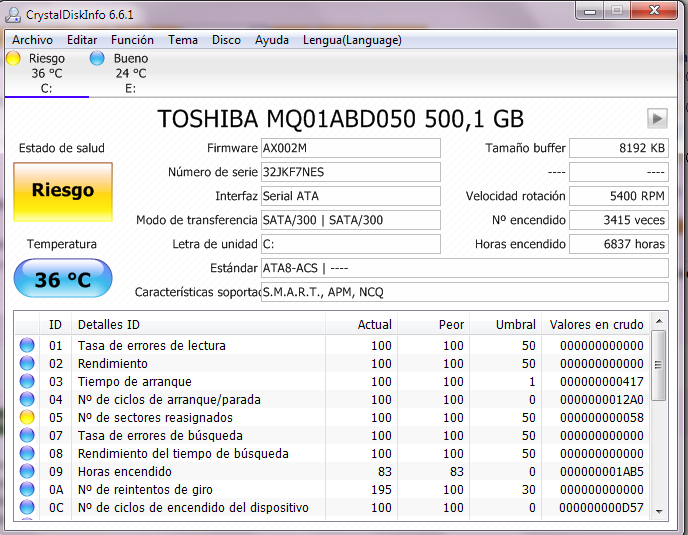Click the power-on count field 3415 veces
Screen dimensions: 688x535
pos(619,220)
